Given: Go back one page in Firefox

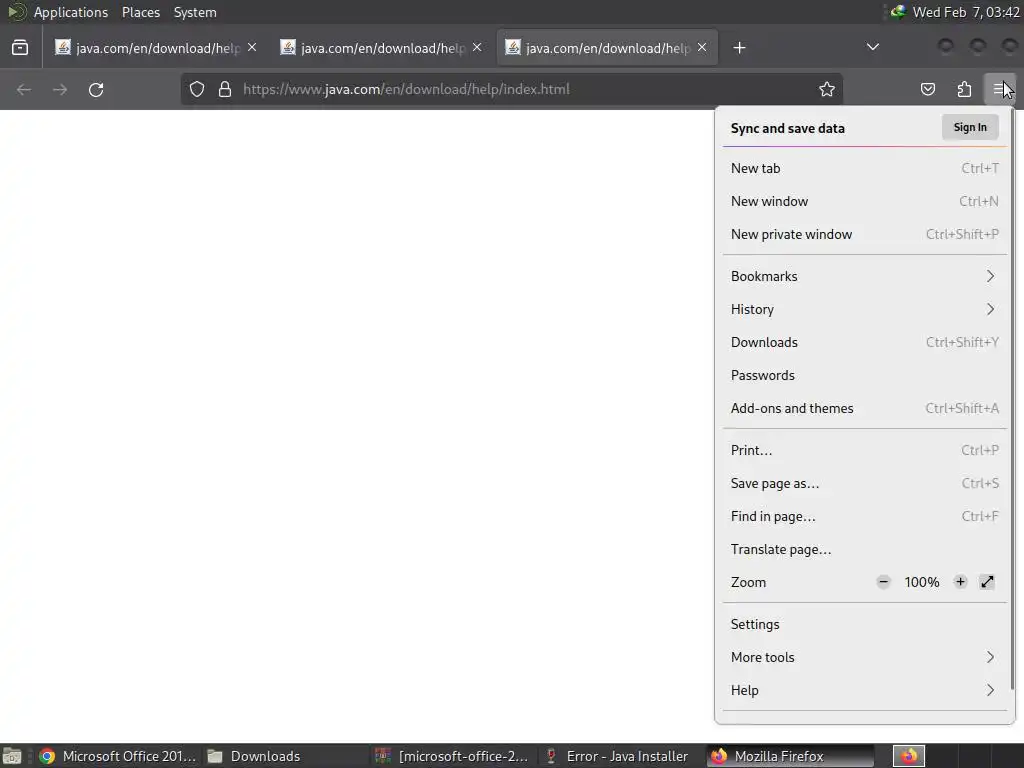Looking at the screenshot, I should pyautogui.click(x=24, y=89).
